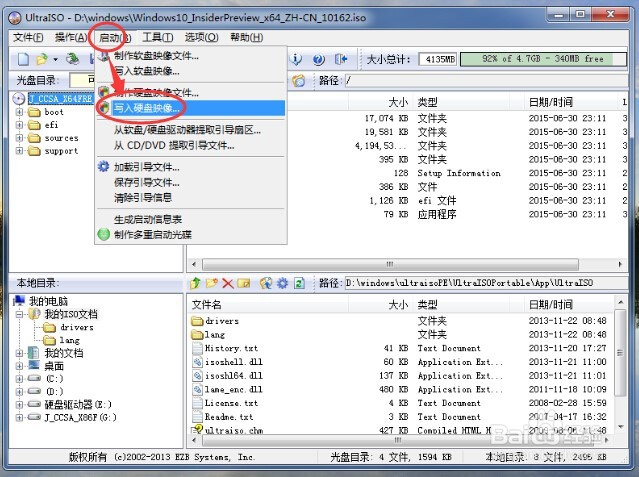This screenshot has width=639, height=477.
Task: Click the folder-with-clock icon beside upper path
Action: pos(298,80)
